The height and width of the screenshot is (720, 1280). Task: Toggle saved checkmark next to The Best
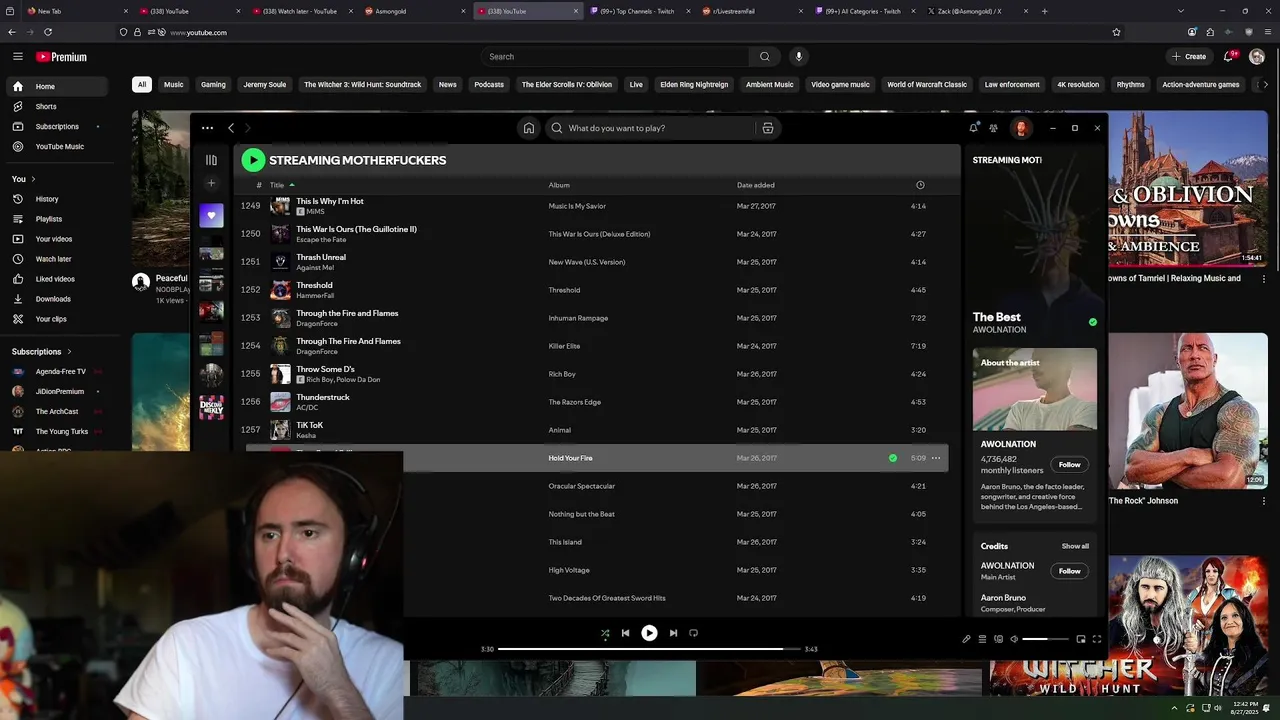[x=1092, y=322]
